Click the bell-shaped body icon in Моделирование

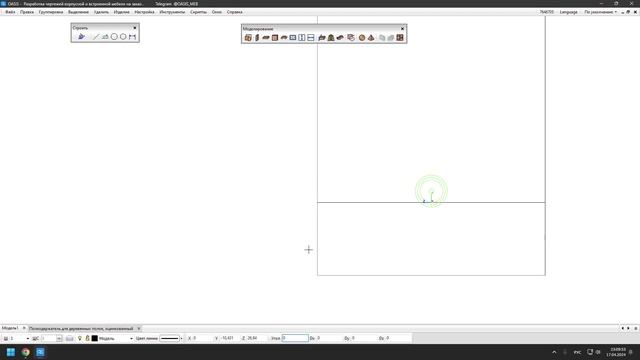[331, 38]
